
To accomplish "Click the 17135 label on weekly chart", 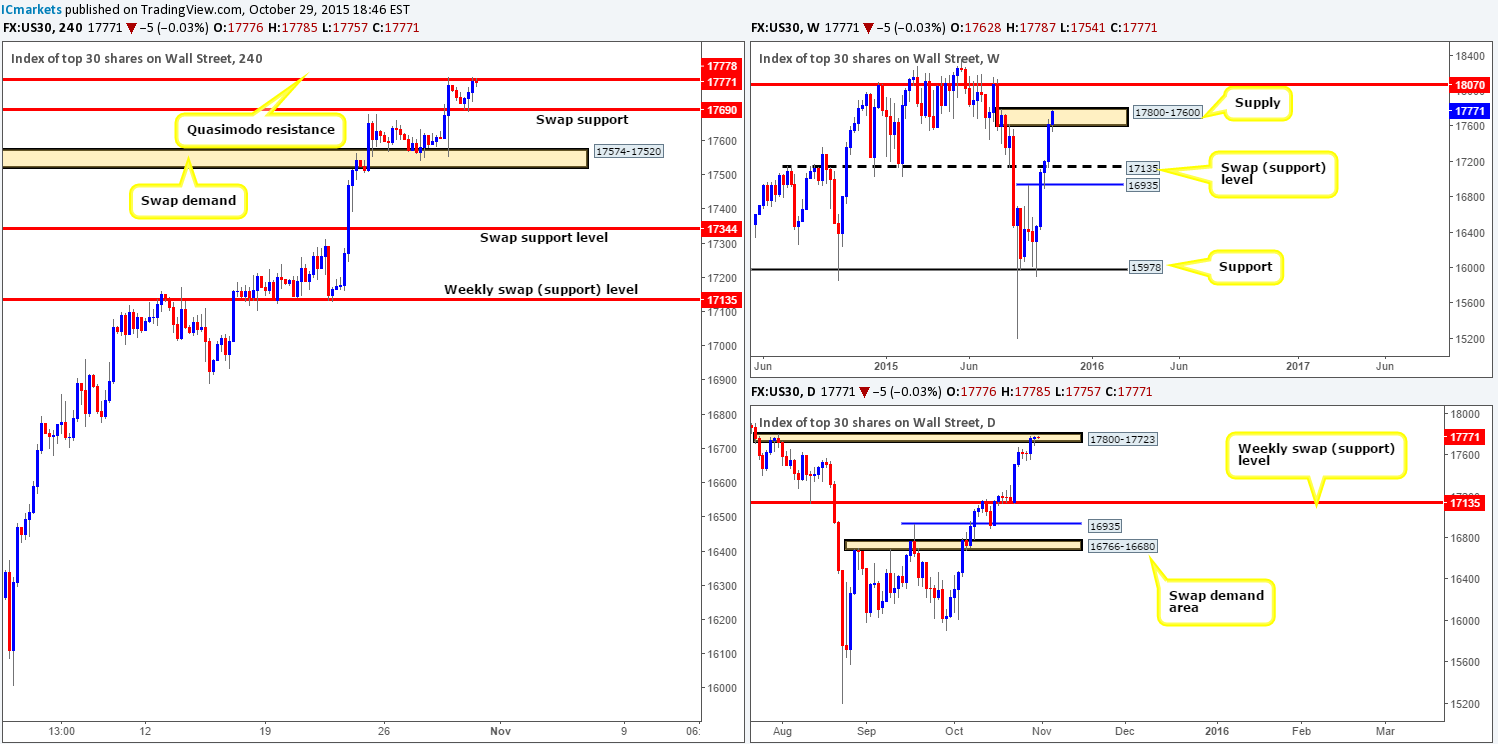I will 1142,168.
